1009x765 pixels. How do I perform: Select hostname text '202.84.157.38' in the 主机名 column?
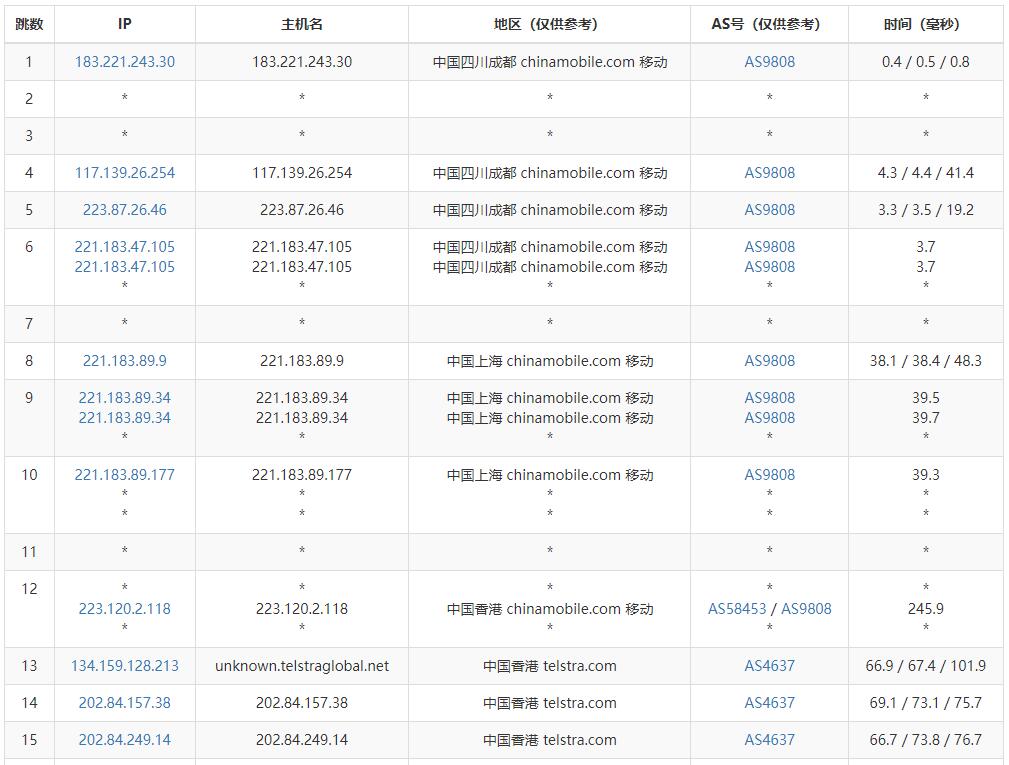pos(302,703)
